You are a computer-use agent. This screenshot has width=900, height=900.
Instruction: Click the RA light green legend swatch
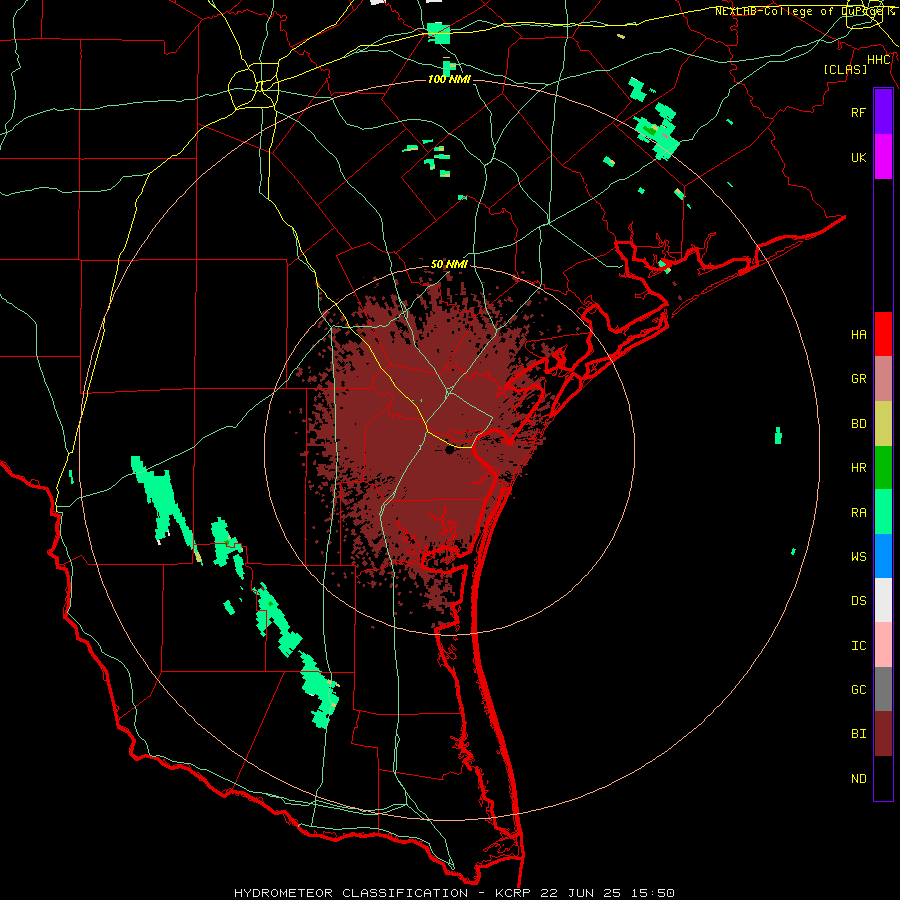tap(883, 512)
